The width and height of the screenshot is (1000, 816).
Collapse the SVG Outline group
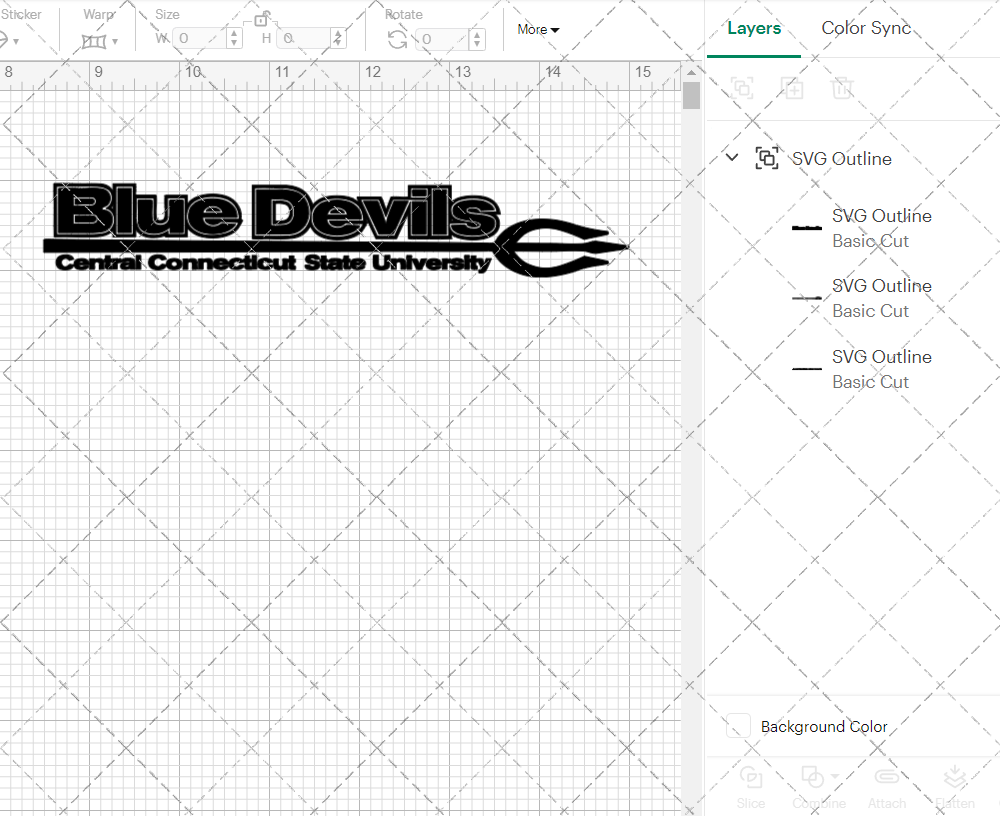tap(731, 157)
